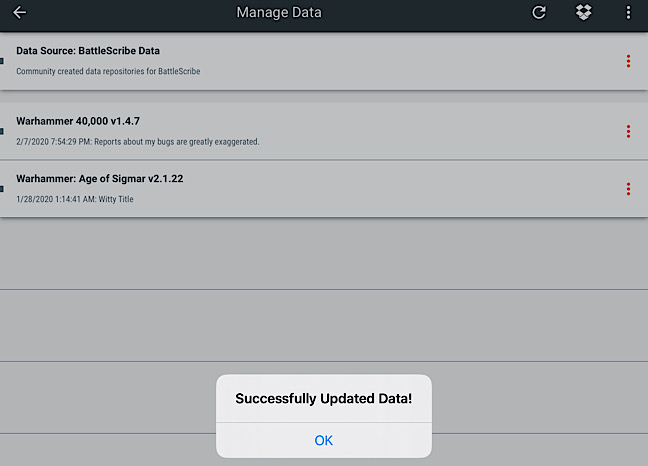Click the Community created data repositories description

click(108, 71)
